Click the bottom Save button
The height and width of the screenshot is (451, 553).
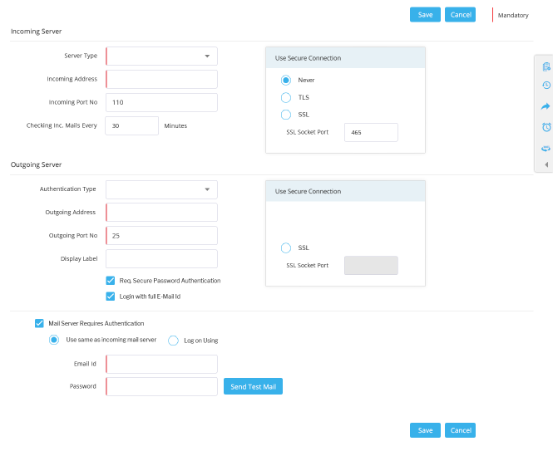[425, 430]
